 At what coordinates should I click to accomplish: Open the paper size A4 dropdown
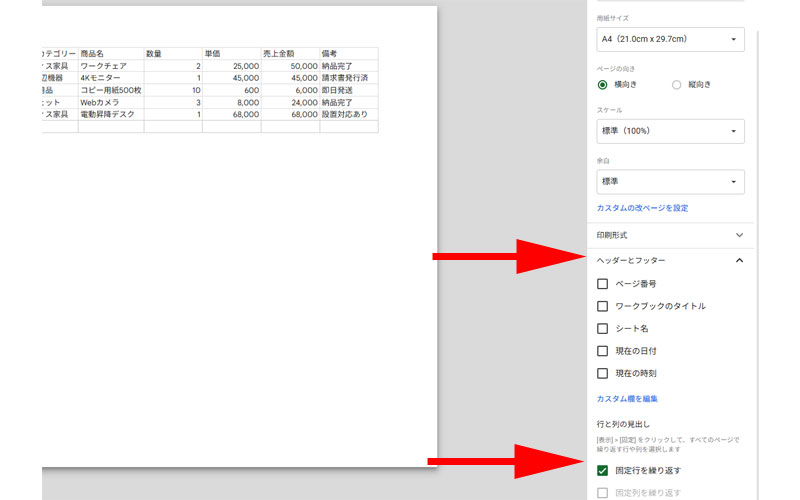(670, 39)
